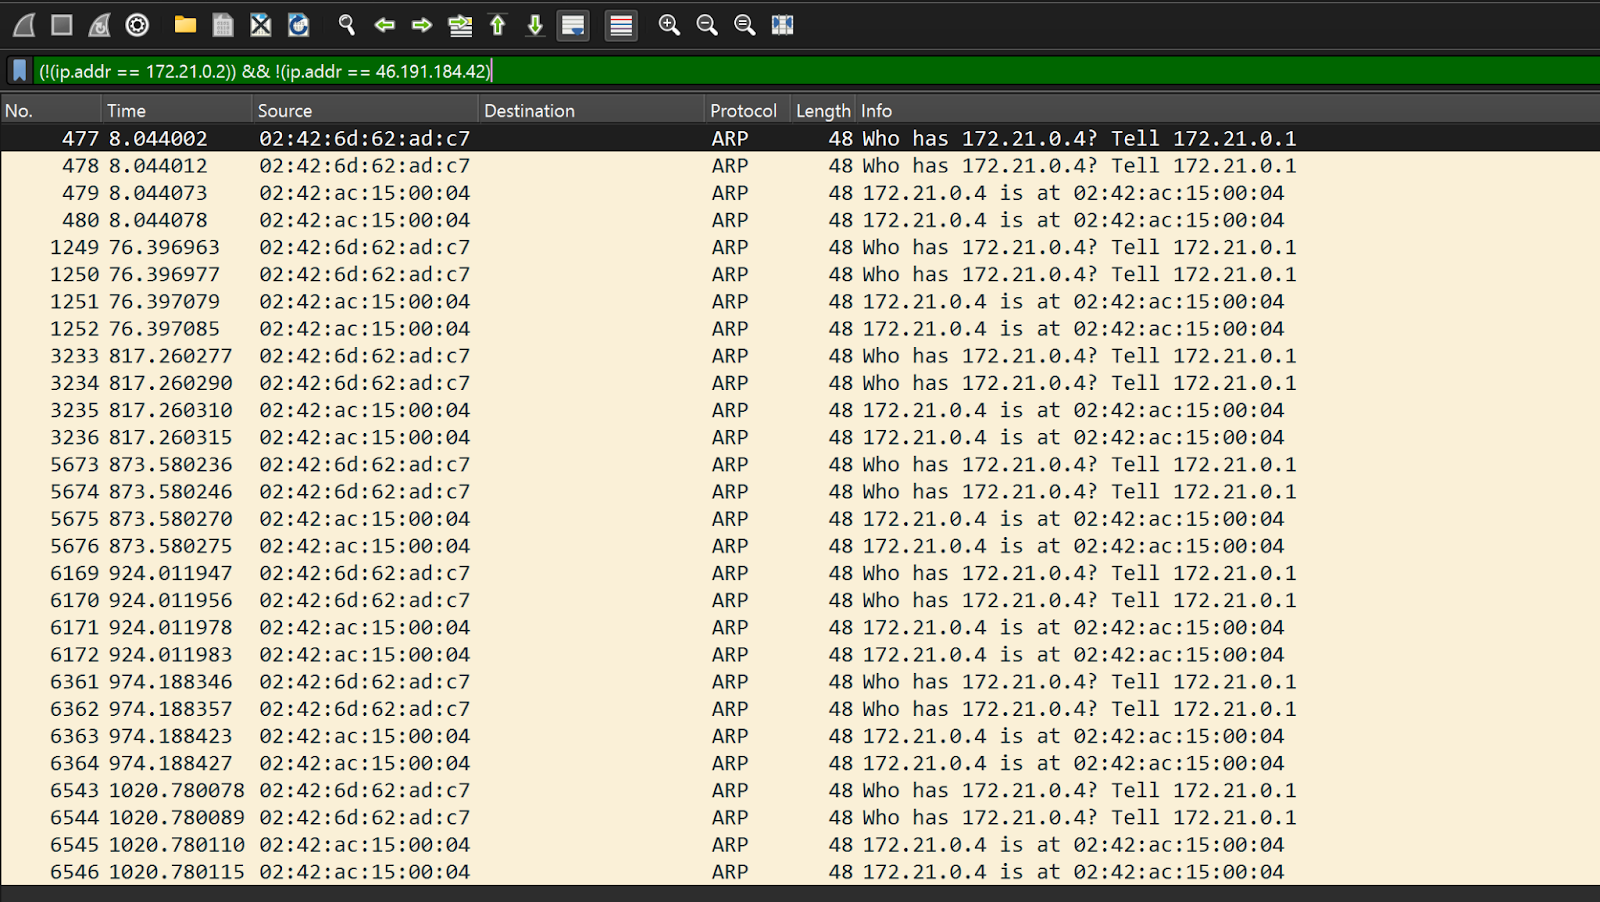Select packet number 1252 row

click(x=800, y=328)
